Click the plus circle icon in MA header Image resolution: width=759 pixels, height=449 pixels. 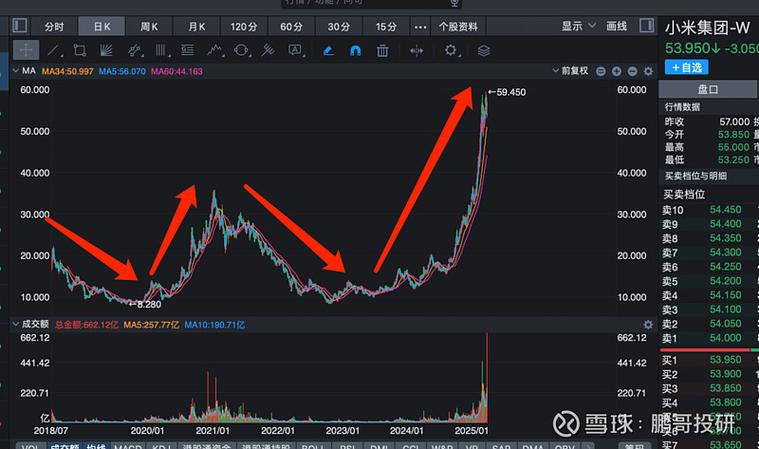[x=616, y=72]
